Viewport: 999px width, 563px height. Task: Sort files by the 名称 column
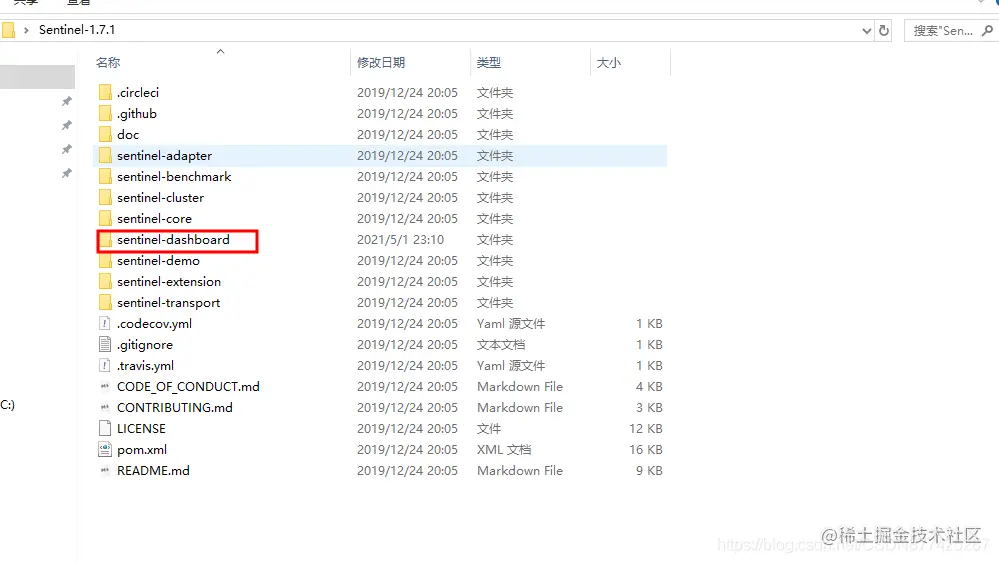108,62
